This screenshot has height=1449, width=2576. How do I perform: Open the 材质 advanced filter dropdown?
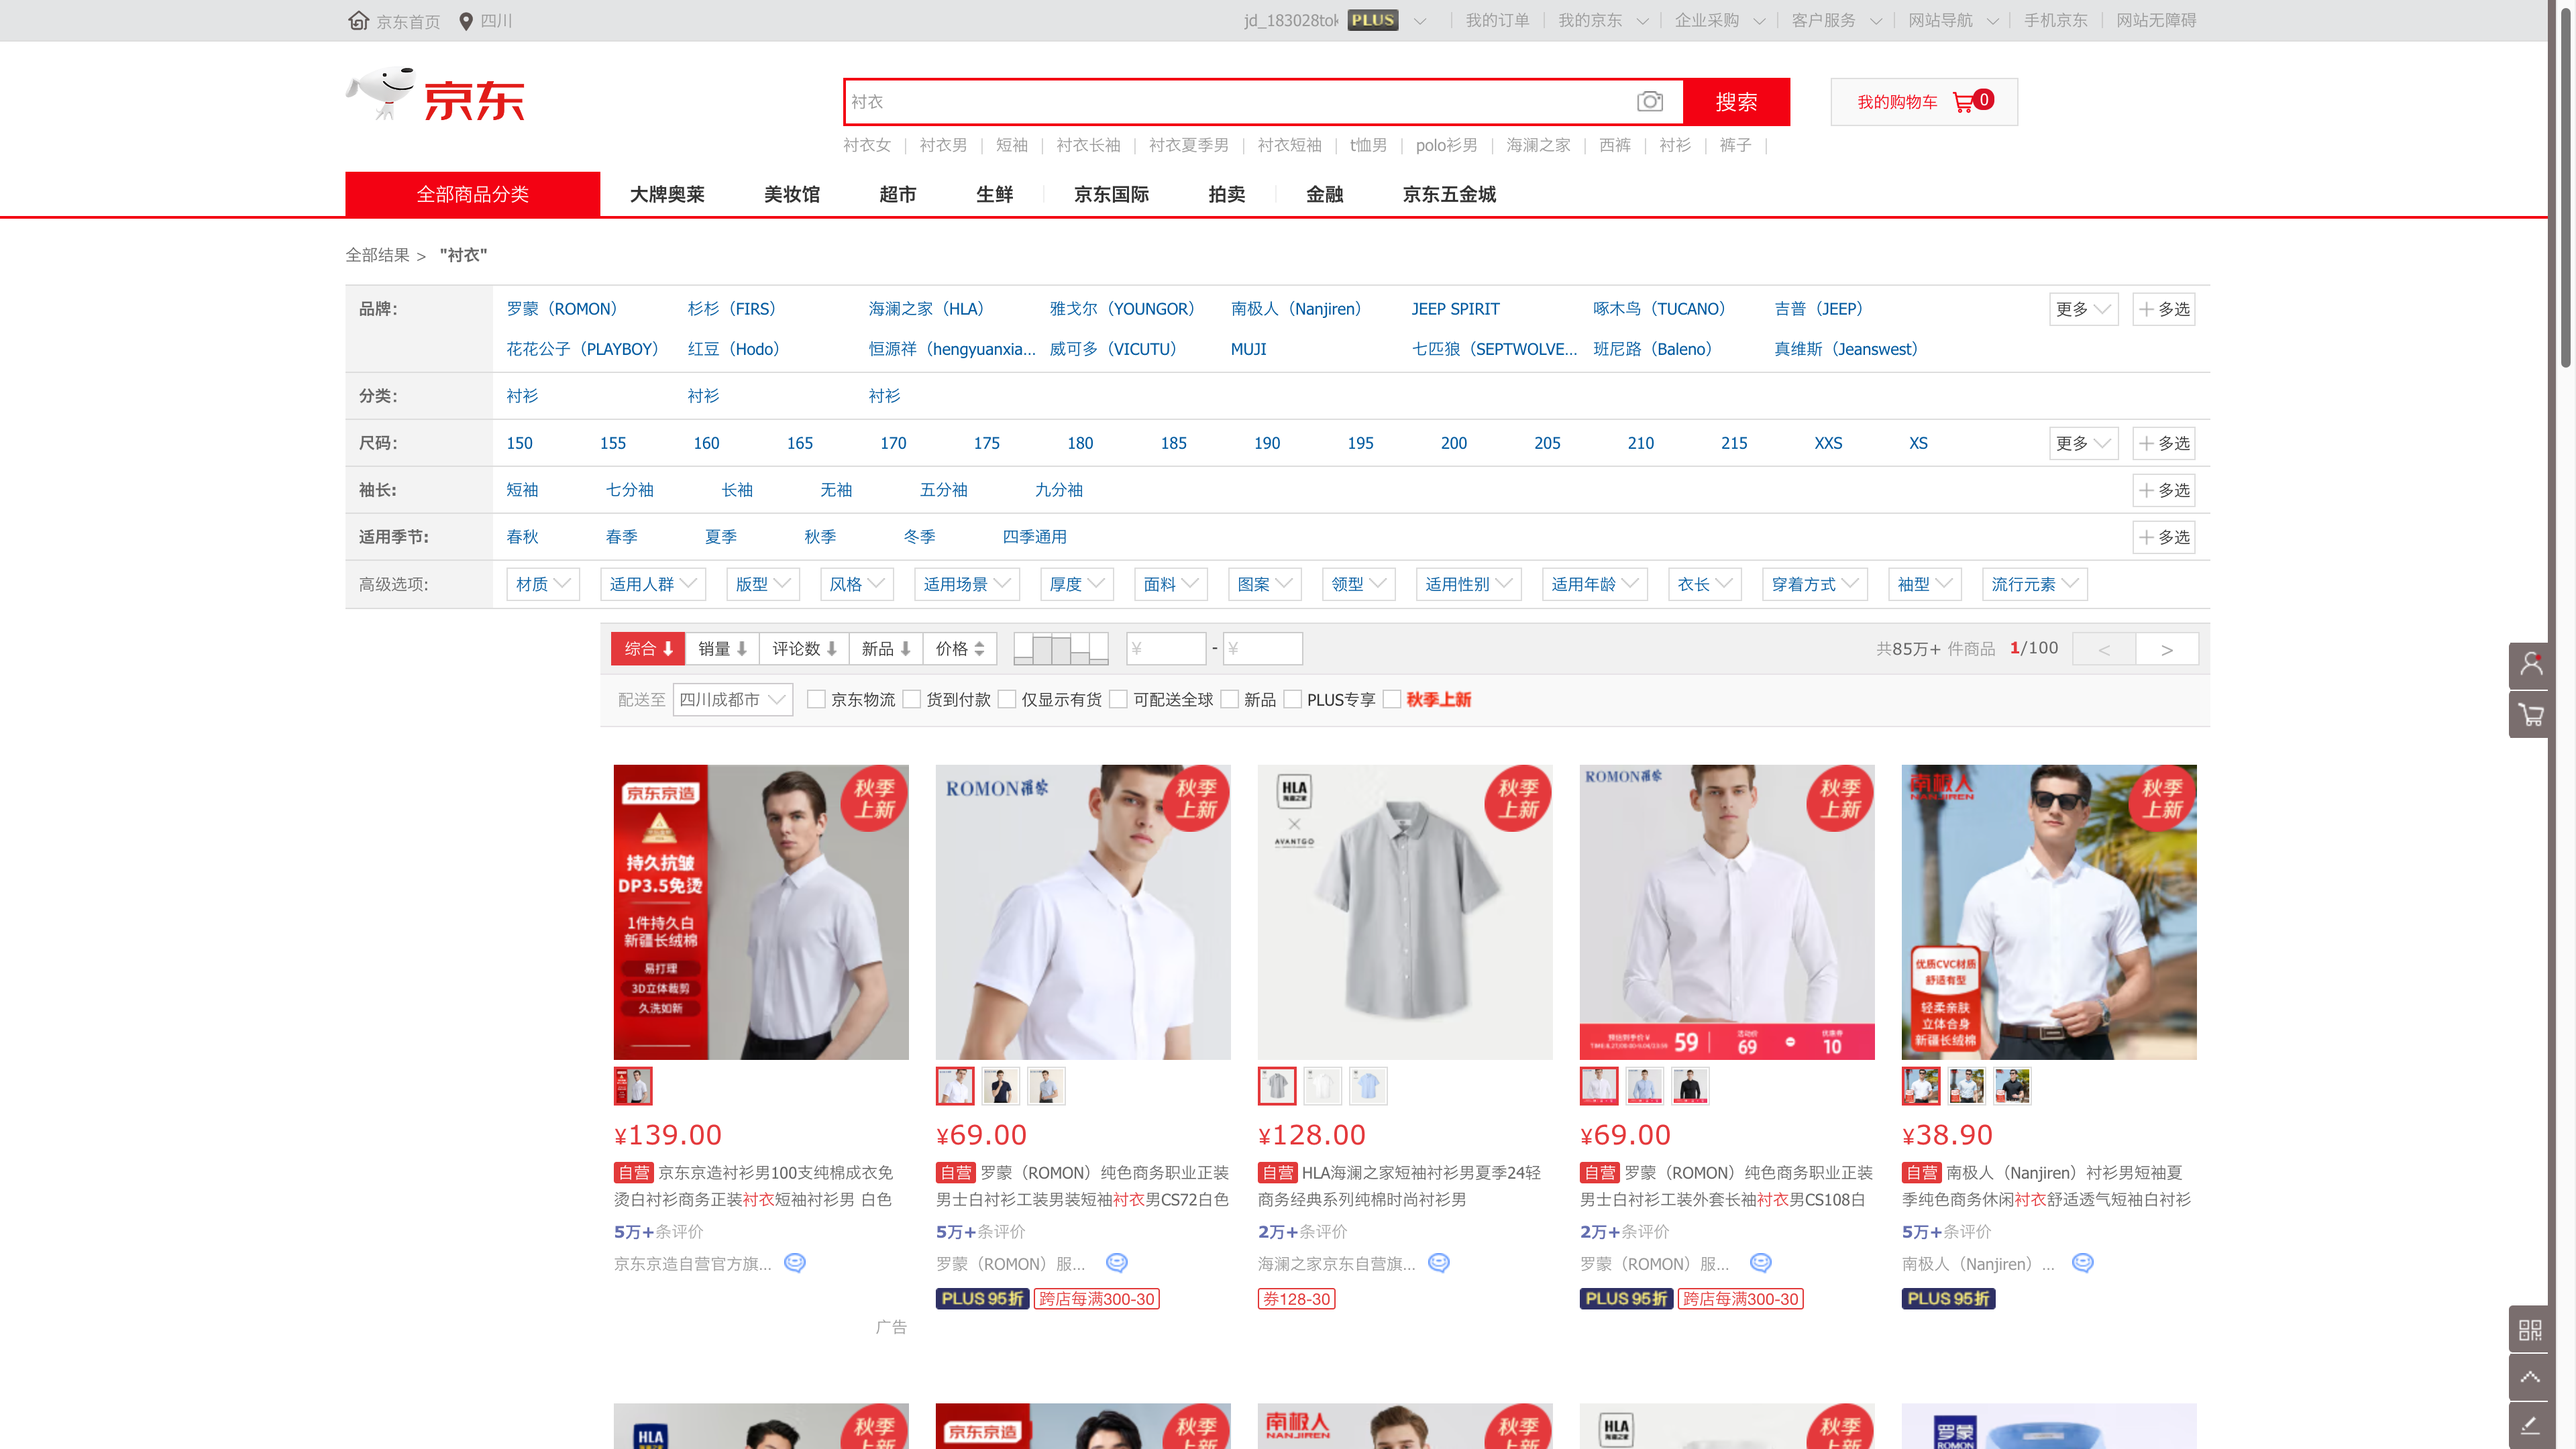click(543, 584)
